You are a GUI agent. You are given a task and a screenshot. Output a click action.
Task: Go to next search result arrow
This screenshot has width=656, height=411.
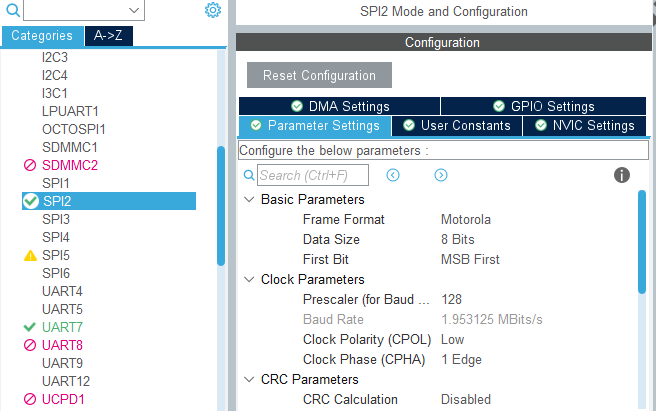click(x=441, y=175)
